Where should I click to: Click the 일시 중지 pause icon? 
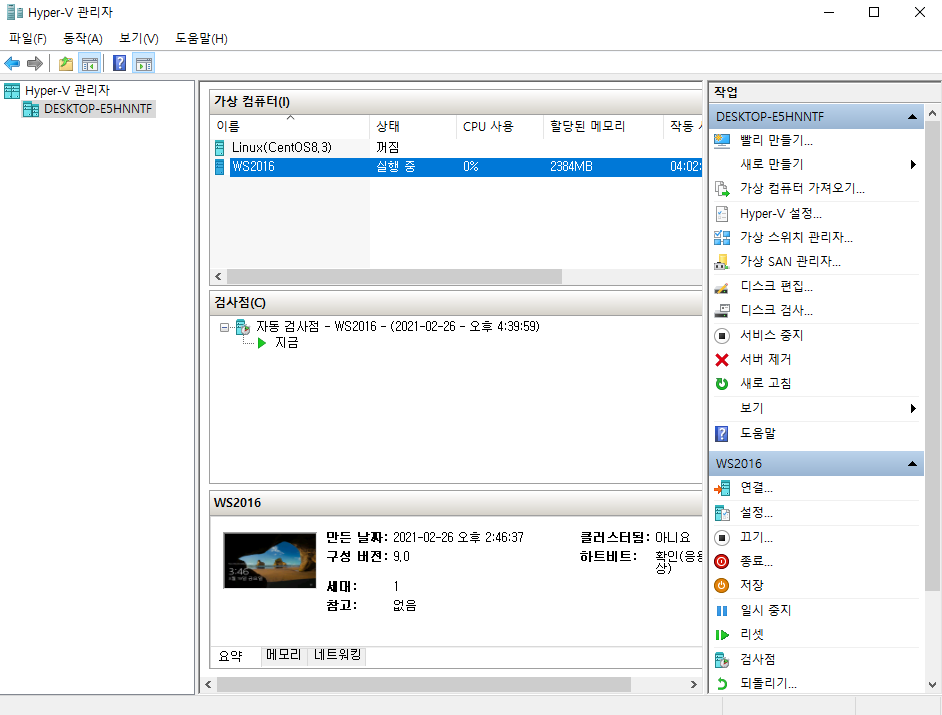[722, 611]
